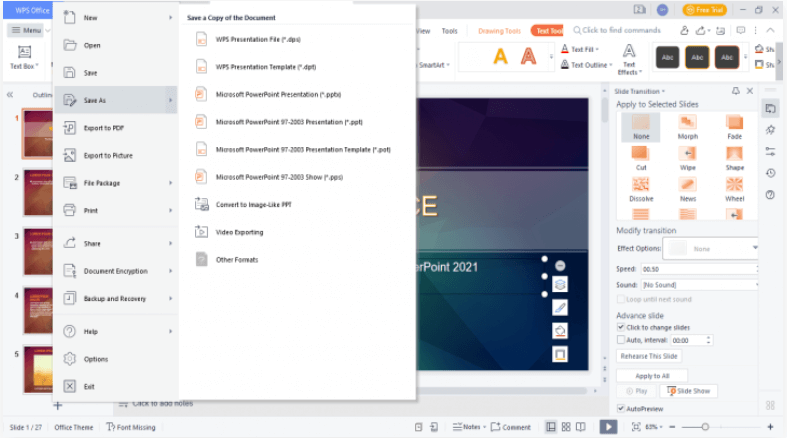The width and height of the screenshot is (787, 438).
Task: Close the Slide Transition pane
Action: [x=750, y=91]
